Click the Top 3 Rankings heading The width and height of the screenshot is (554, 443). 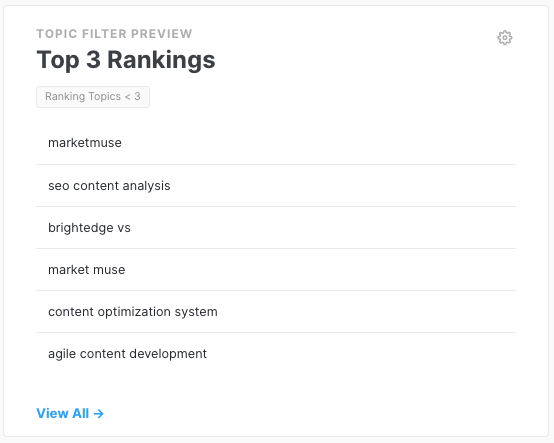point(126,60)
